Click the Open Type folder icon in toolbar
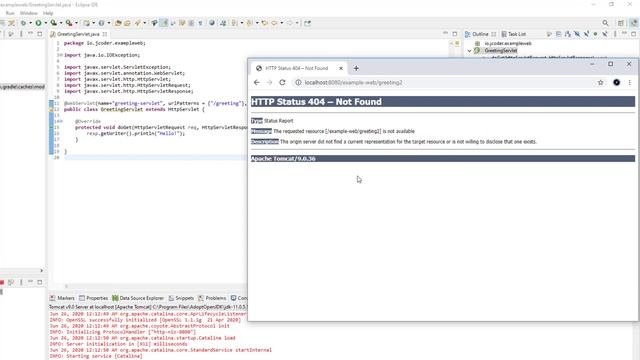 click(118, 23)
